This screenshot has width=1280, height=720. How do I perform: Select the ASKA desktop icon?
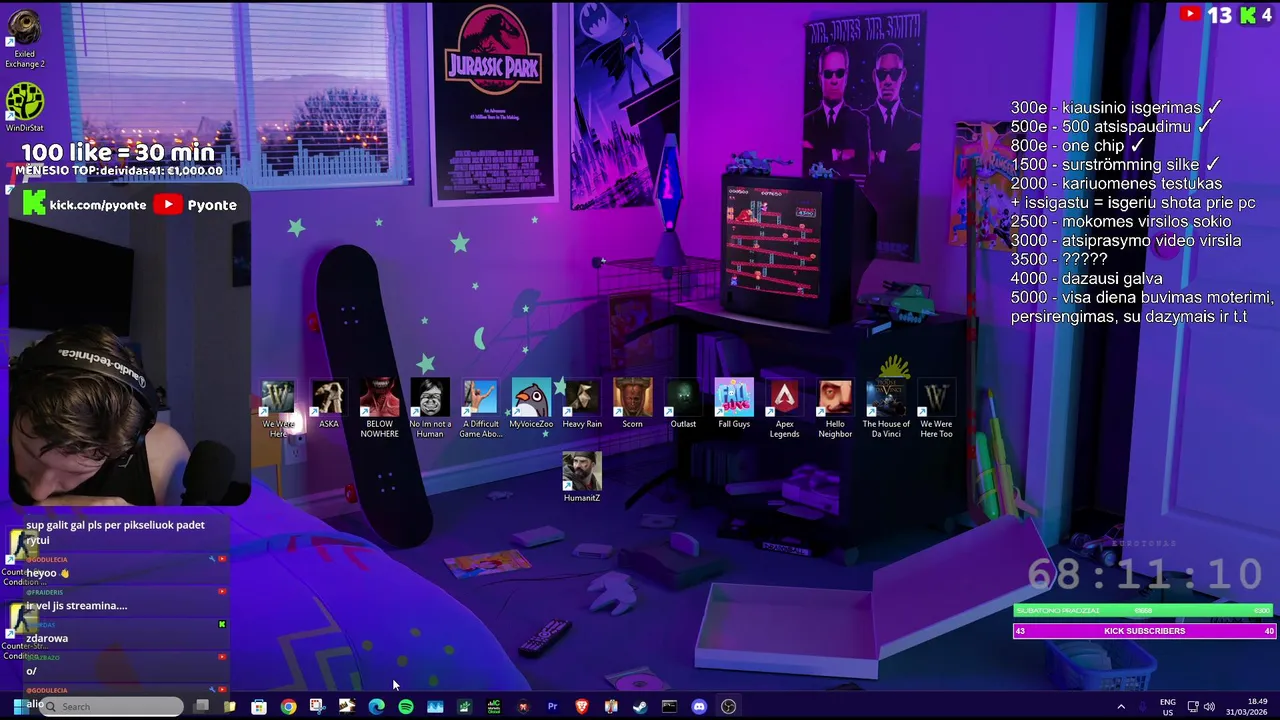(328, 404)
